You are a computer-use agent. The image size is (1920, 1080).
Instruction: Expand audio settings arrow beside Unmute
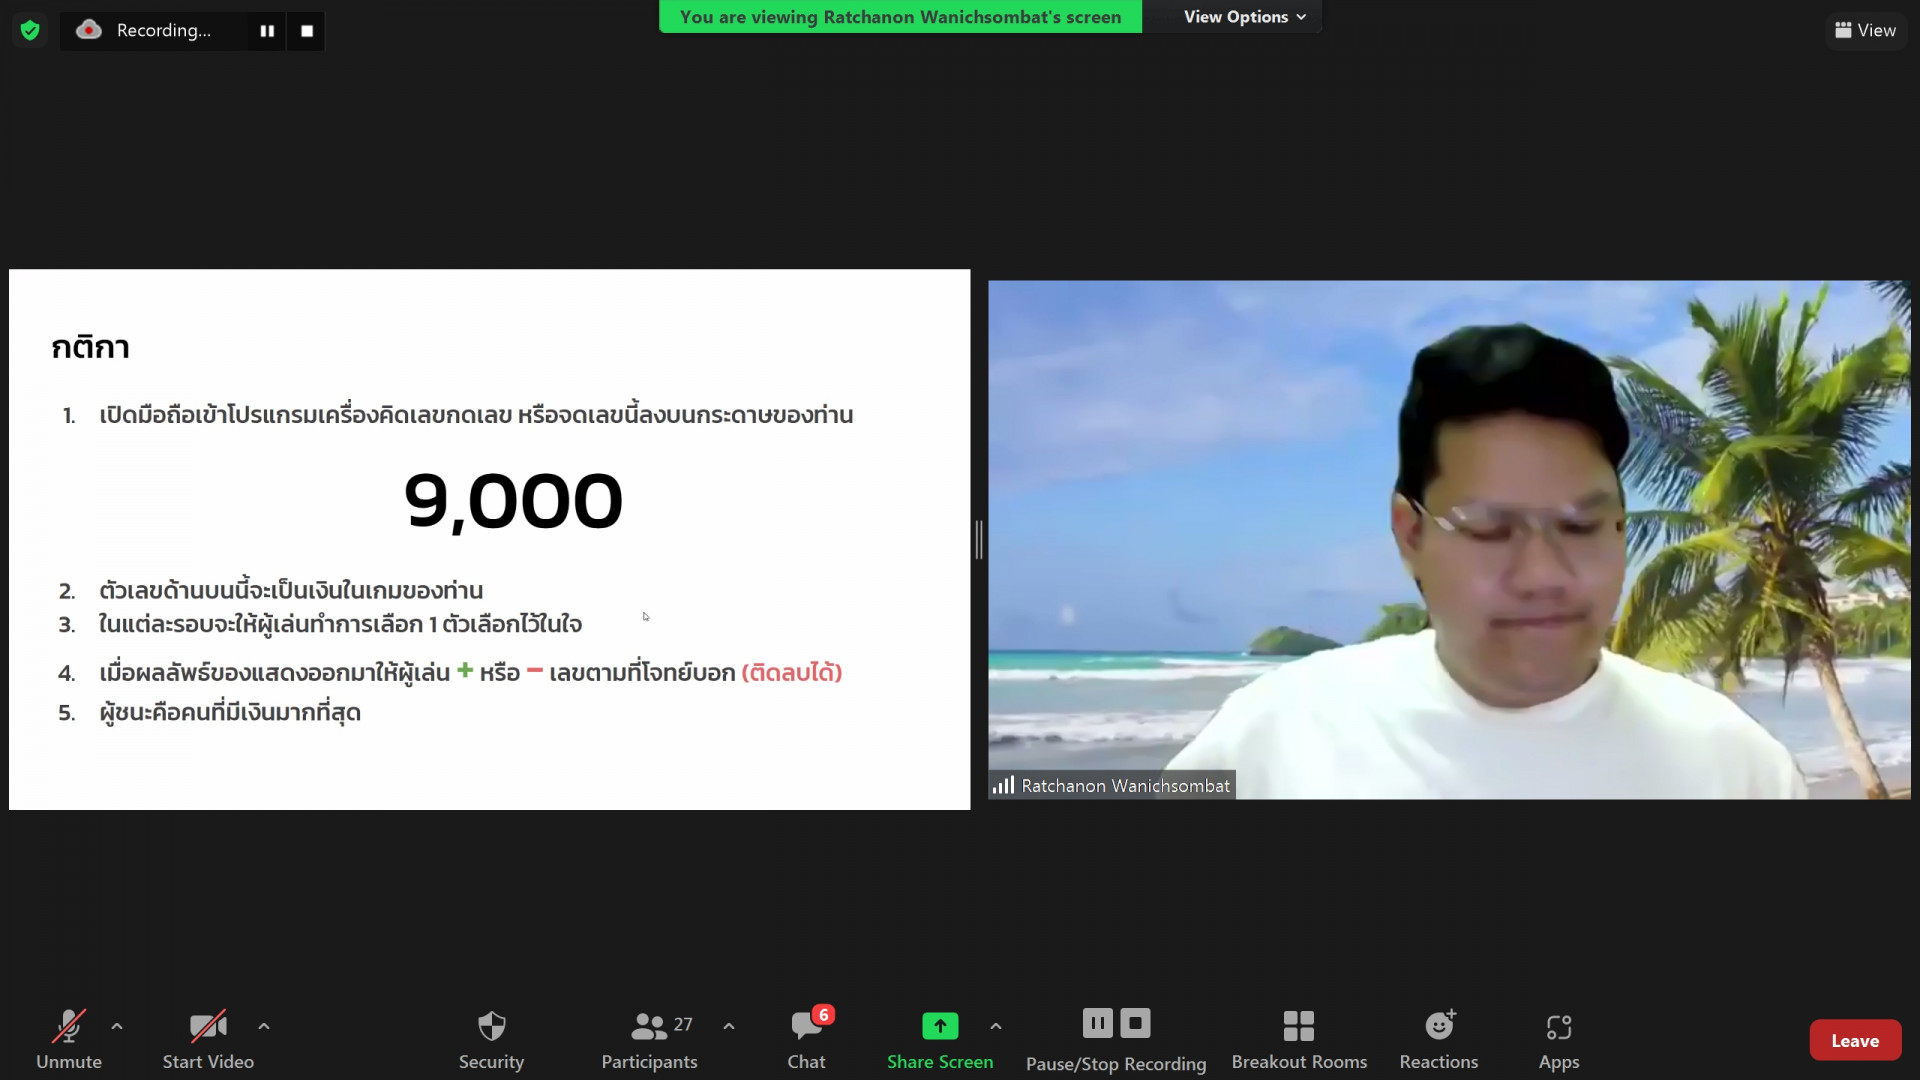pos(117,1026)
